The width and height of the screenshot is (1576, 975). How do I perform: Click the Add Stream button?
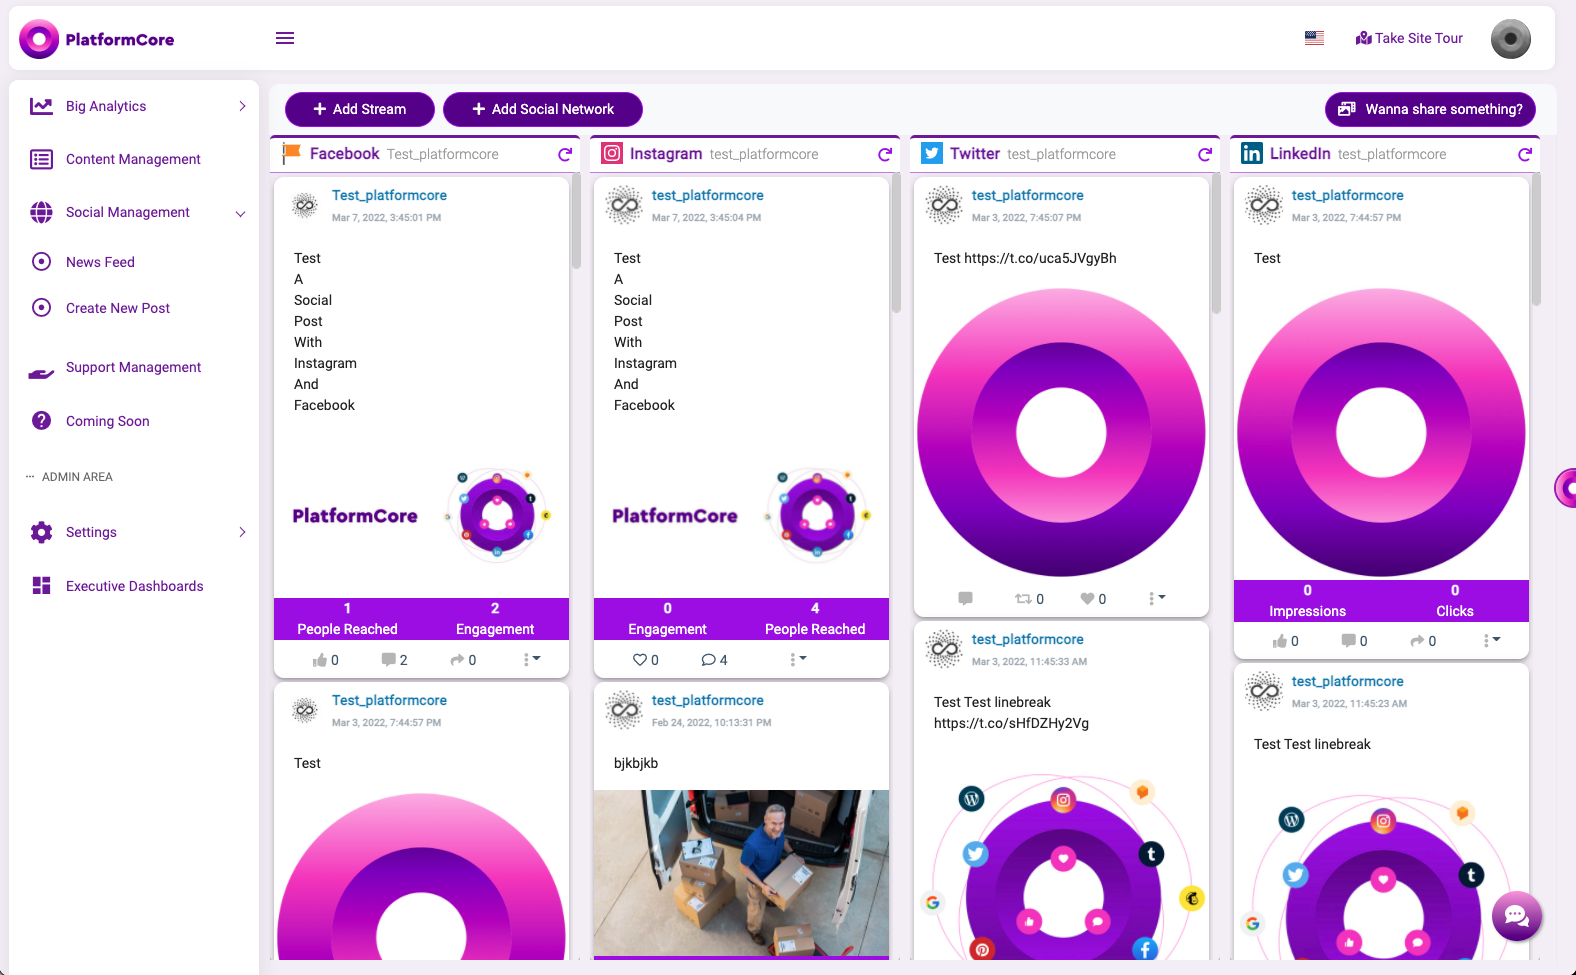360,109
